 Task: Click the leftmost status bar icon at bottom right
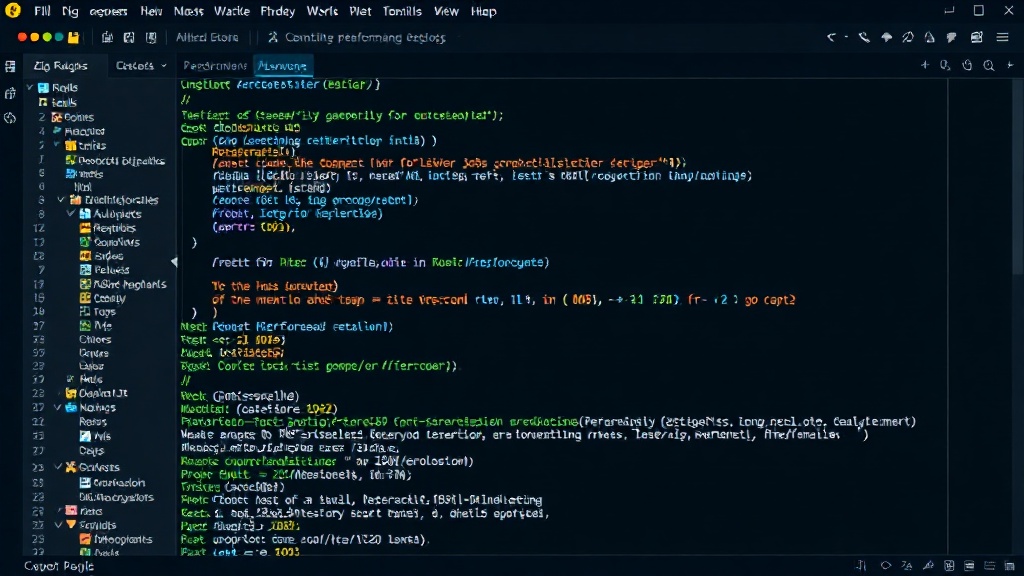(861, 566)
